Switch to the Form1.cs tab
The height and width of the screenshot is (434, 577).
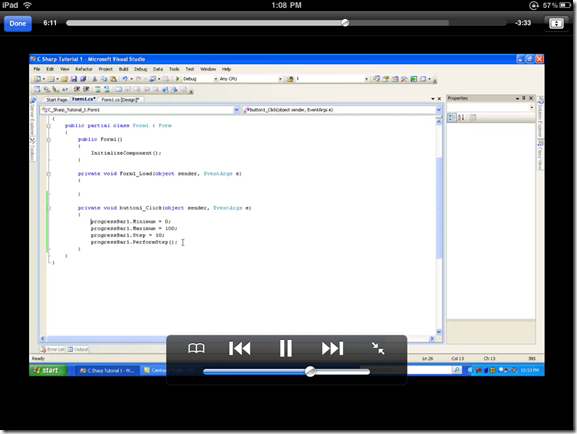(x=84, y=99)
